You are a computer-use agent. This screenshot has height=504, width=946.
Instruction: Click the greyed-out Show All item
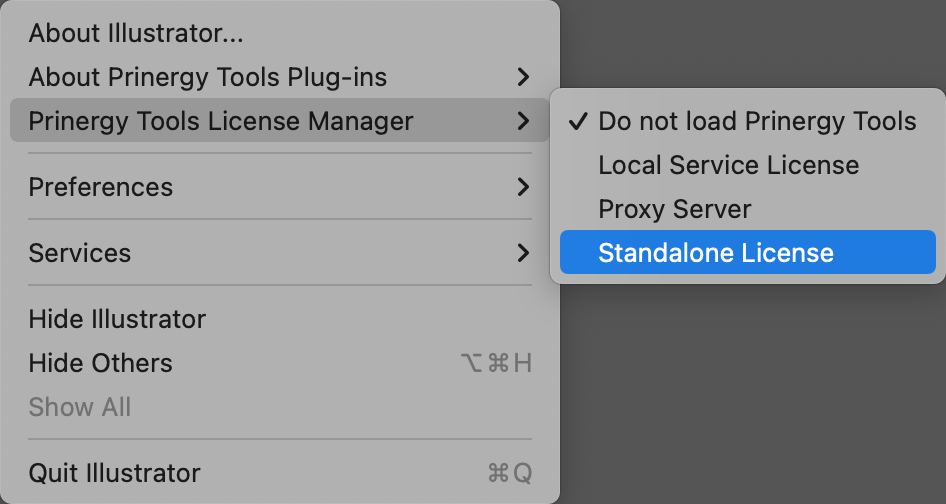[x=80, y=407]
